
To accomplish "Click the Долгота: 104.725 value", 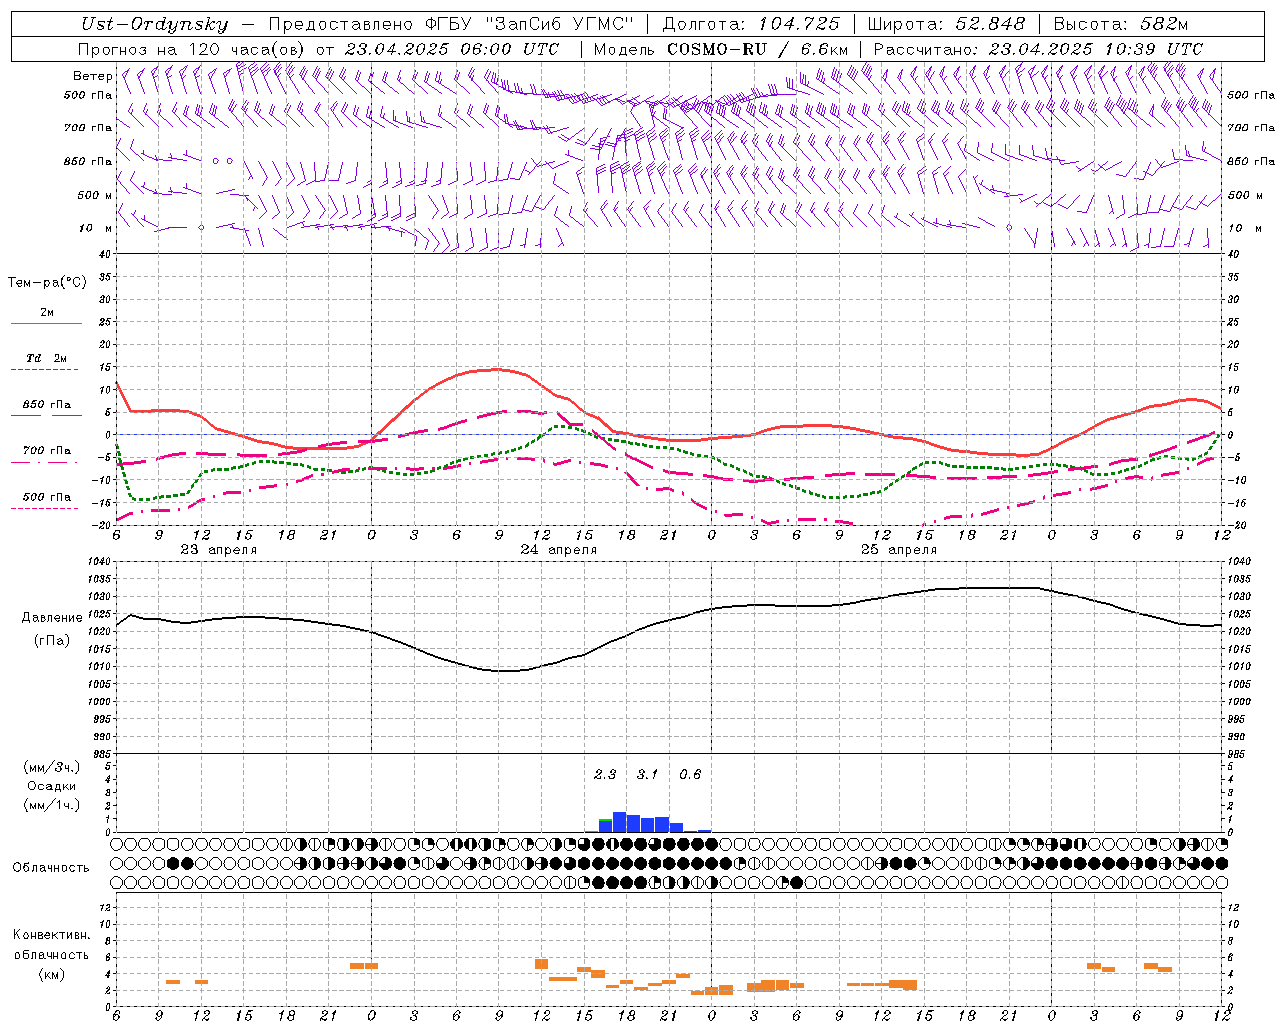I will [751, 24].
